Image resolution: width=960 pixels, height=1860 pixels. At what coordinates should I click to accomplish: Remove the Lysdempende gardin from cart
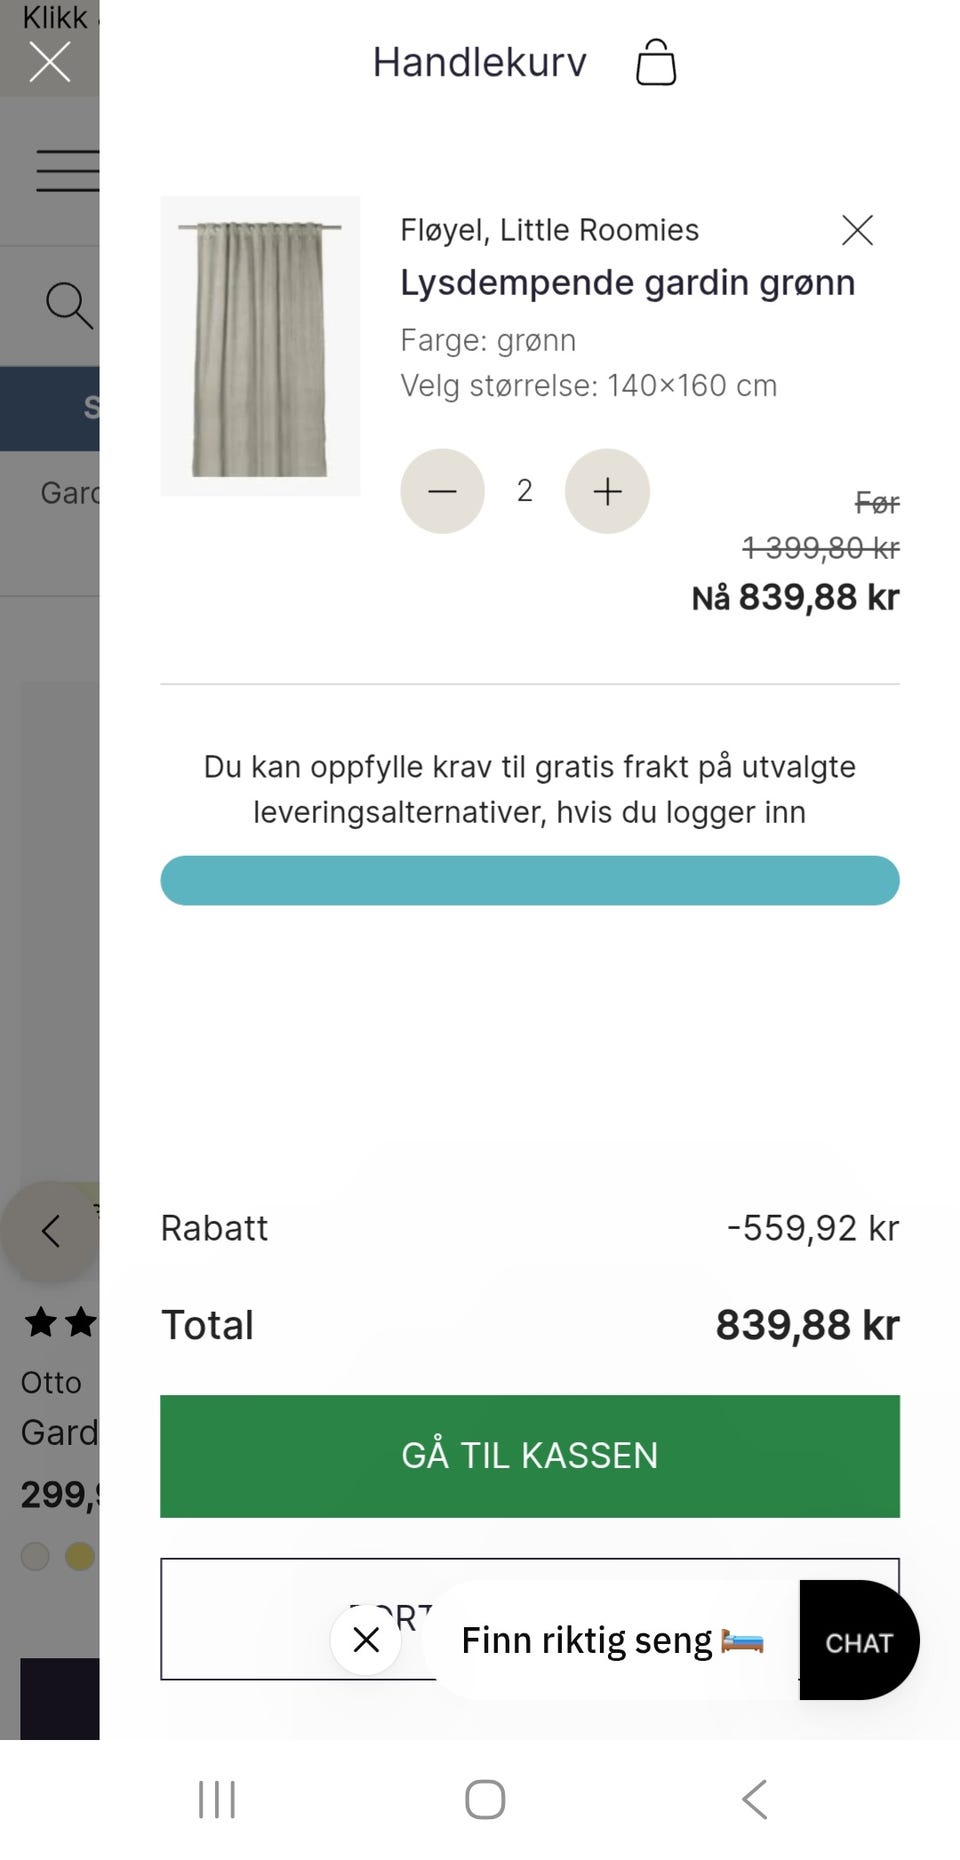(857, 230)
